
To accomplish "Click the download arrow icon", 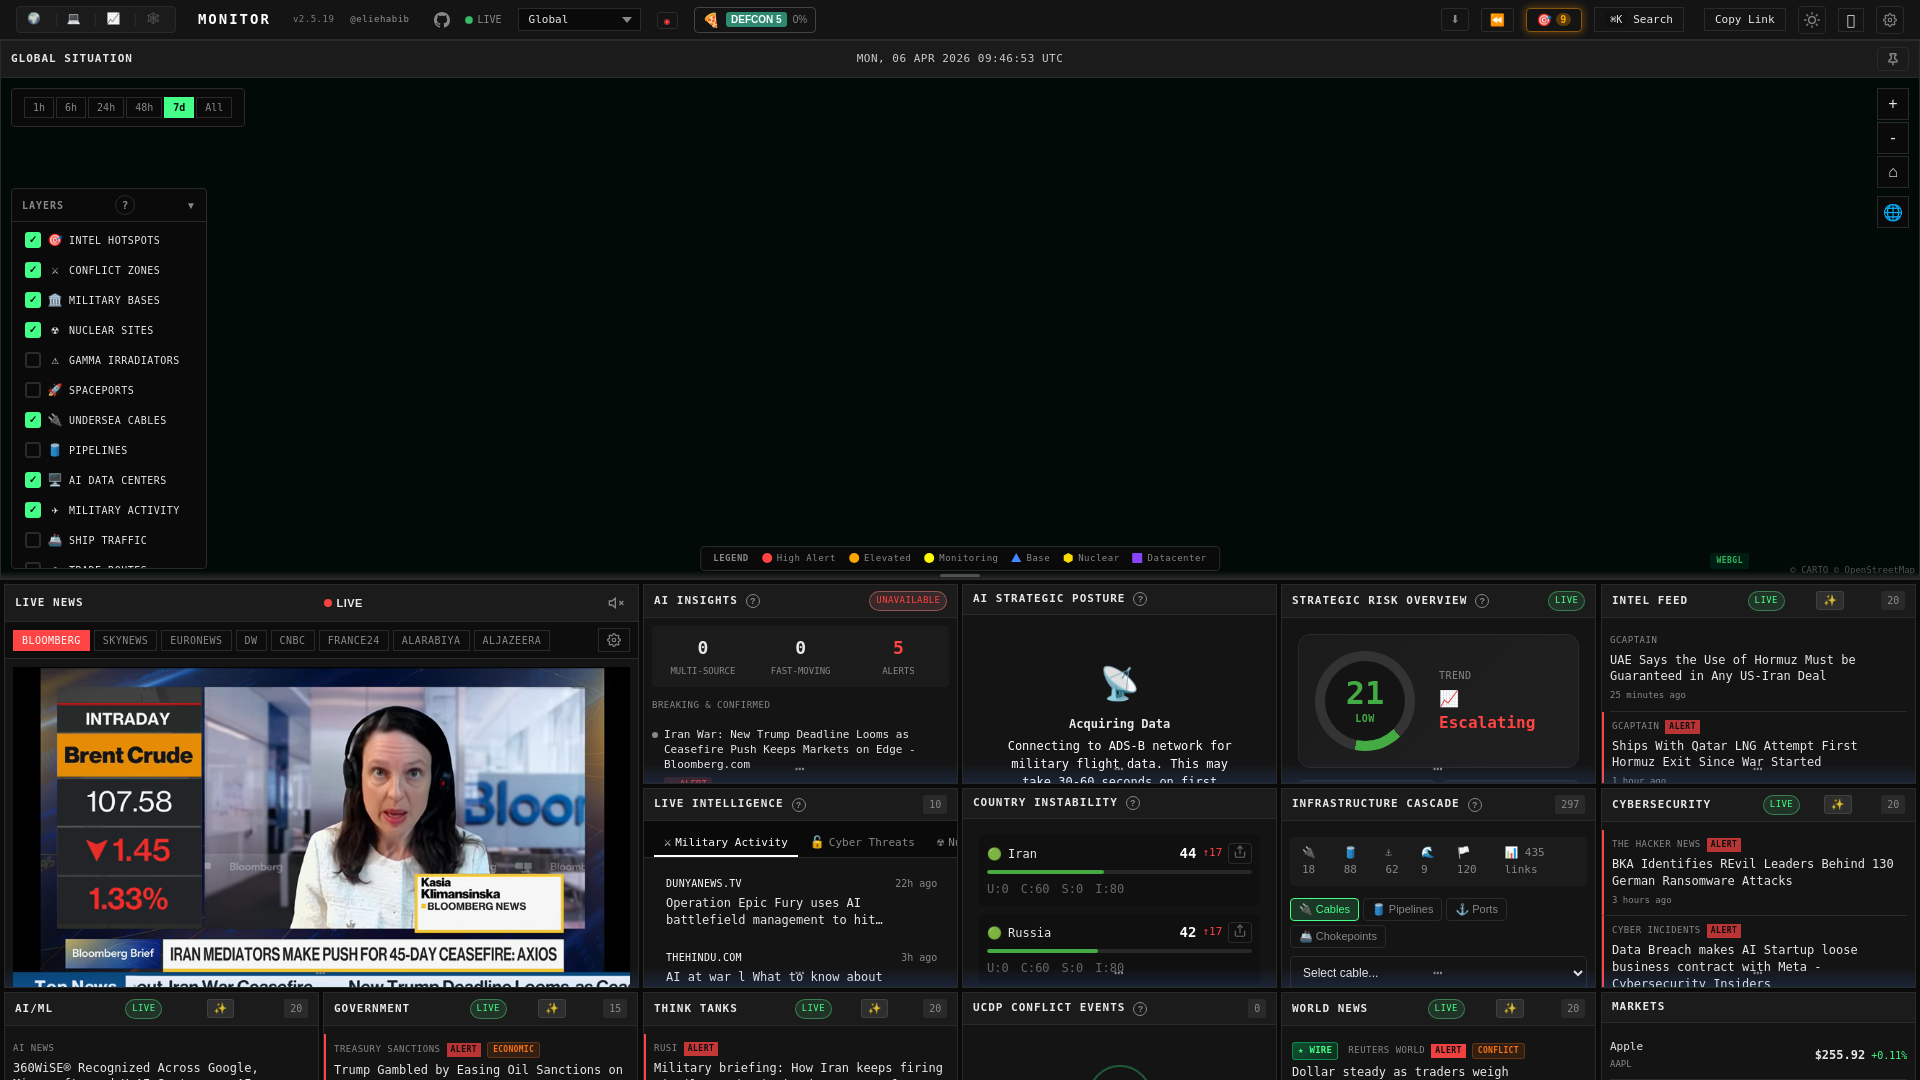I will coord(1454,20).
